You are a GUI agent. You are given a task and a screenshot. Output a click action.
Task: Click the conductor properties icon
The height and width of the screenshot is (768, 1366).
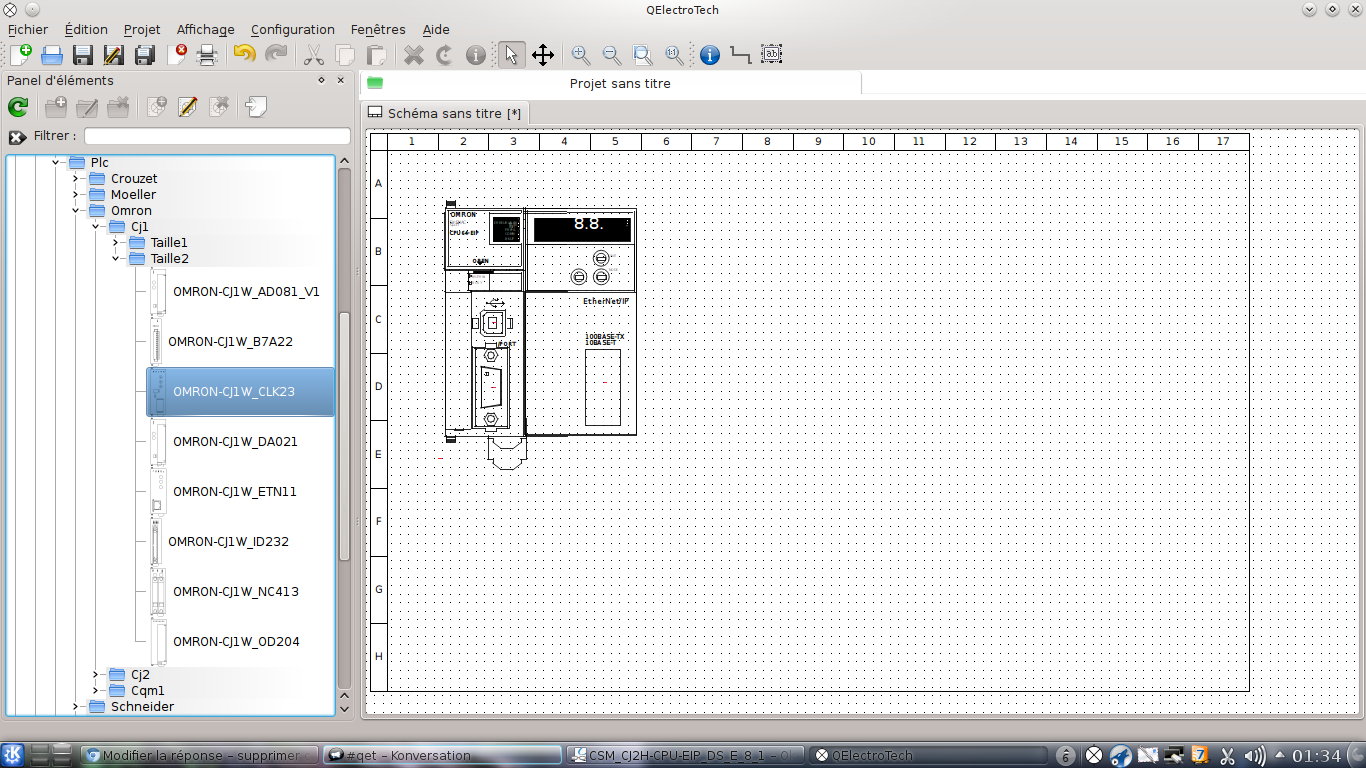pyautogui.click(x=740, y=55)
